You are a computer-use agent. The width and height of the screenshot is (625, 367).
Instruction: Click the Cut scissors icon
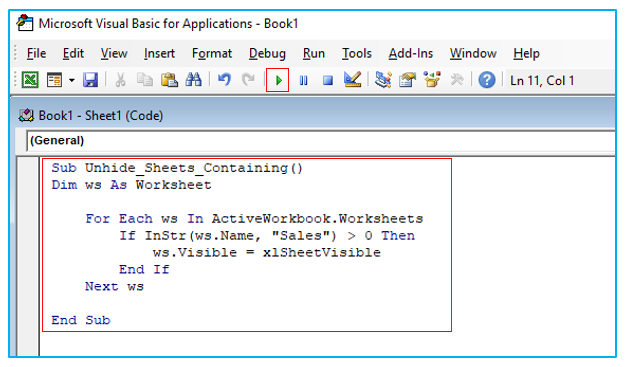pos(120,80)
